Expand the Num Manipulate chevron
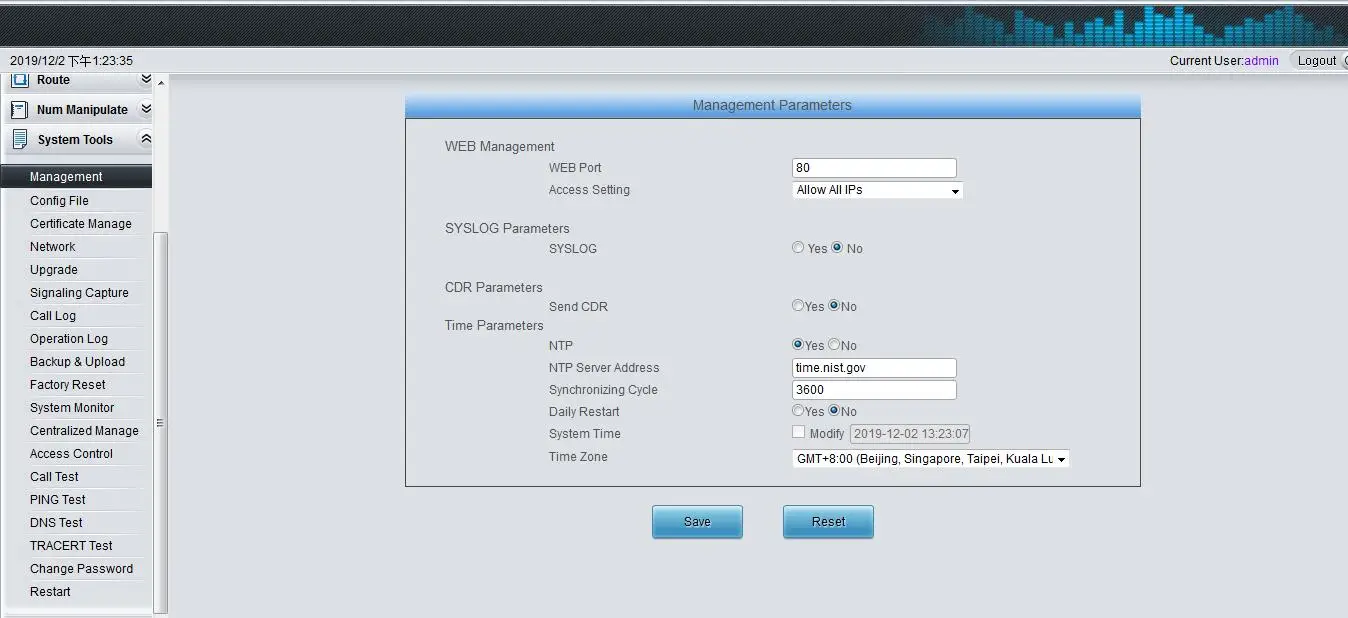This screenshot has width=1348, height=618. click(146, 110)
